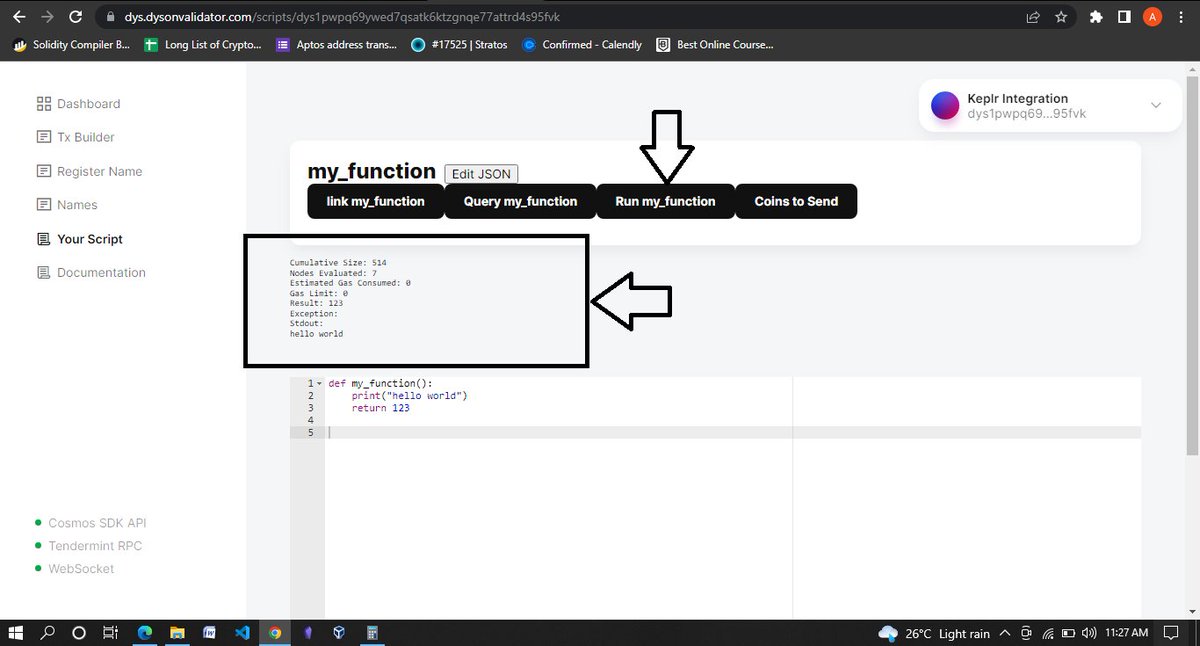Image resolution: width=1200 pixels, height=646 pixels.
Task: Click Run my_function button
Action: pos(666,201)
